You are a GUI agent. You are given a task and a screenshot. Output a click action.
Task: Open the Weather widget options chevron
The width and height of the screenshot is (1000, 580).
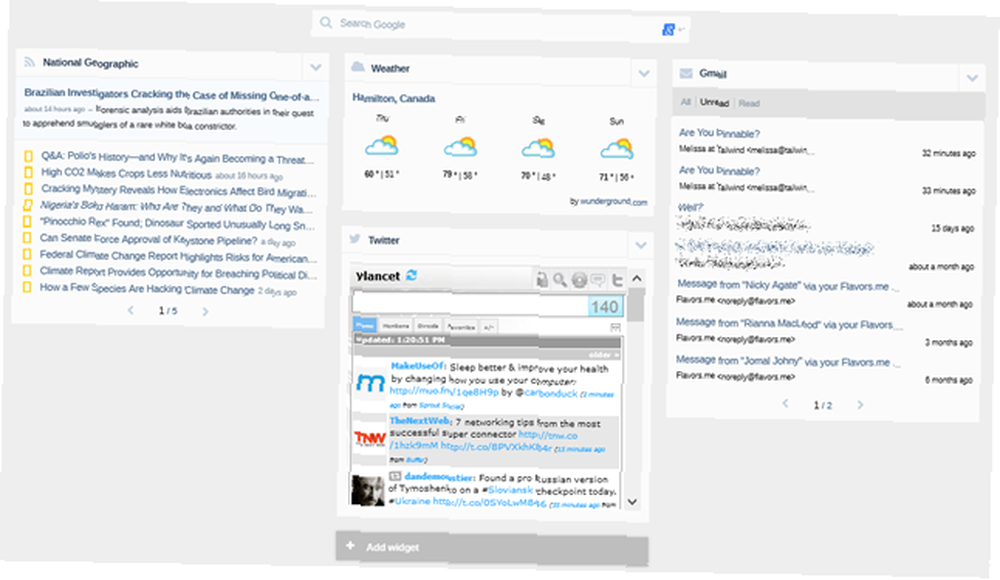click(643, 73)
